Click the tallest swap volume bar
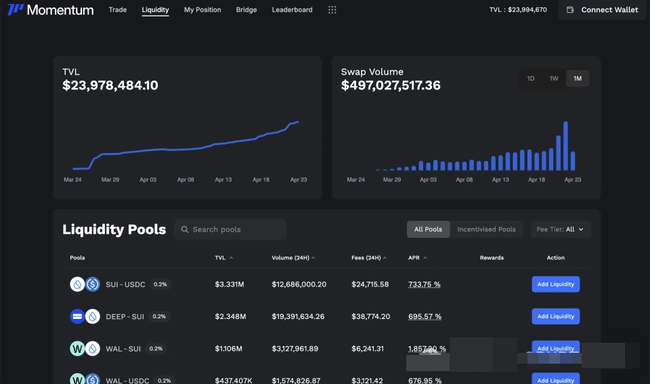Screen dimensions: 650x384 [x=565, y=146]
